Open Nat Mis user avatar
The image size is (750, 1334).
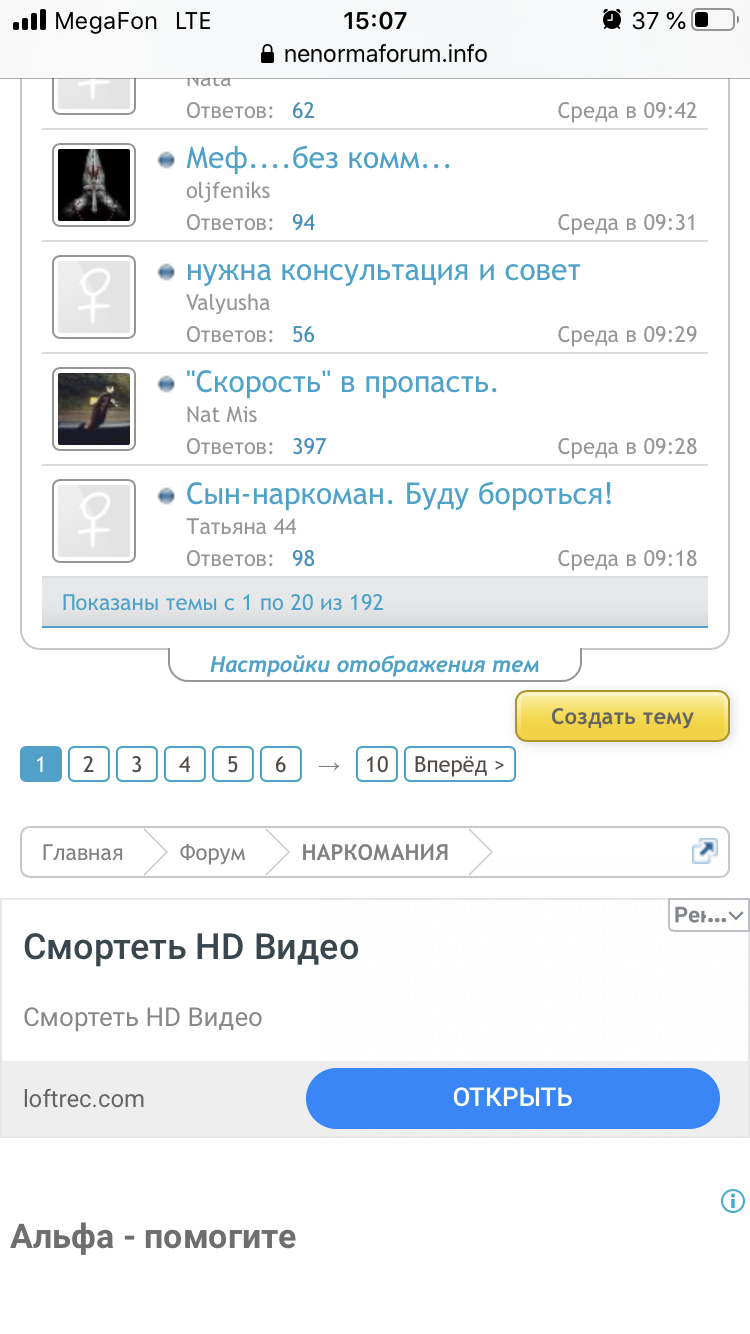coord(93,409)
